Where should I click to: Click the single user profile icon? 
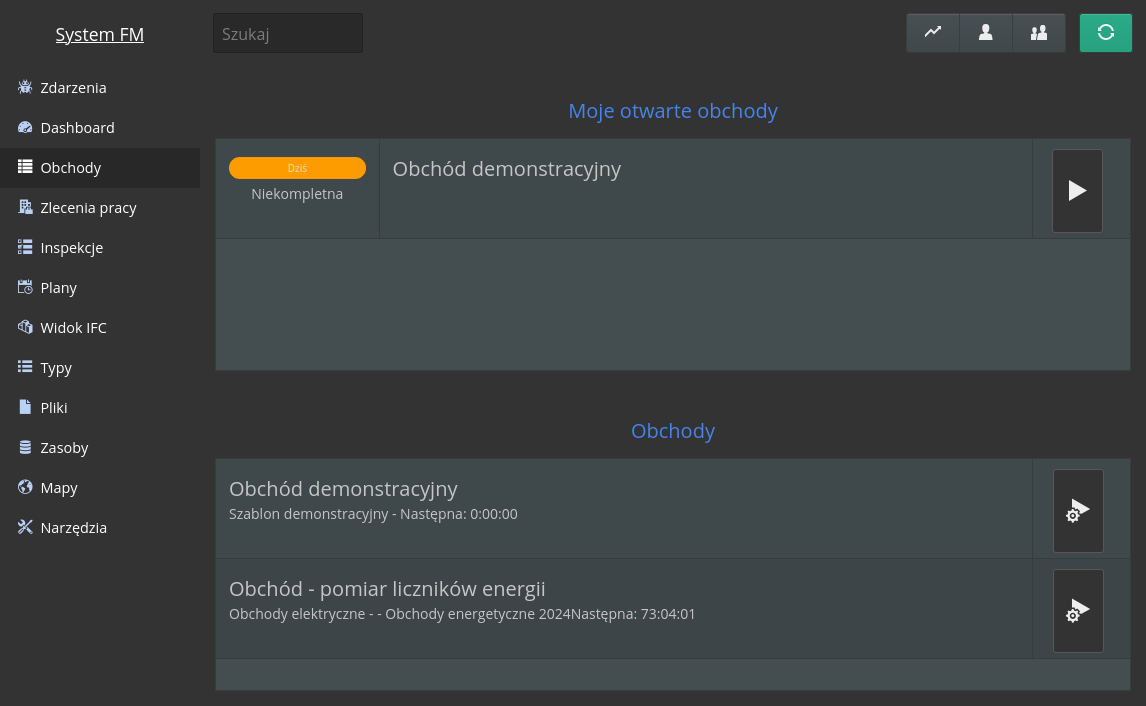985,33
